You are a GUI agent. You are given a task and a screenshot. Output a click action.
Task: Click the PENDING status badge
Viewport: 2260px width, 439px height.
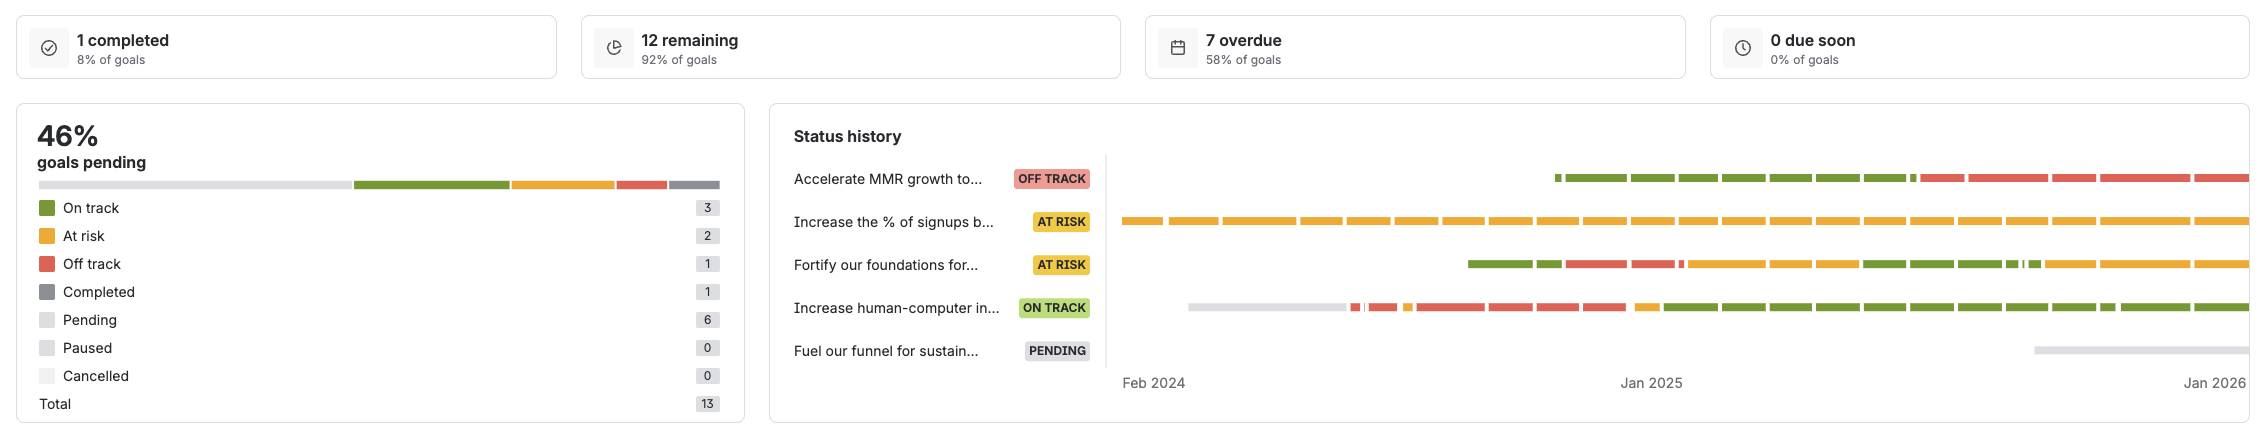click(1056, 351)
